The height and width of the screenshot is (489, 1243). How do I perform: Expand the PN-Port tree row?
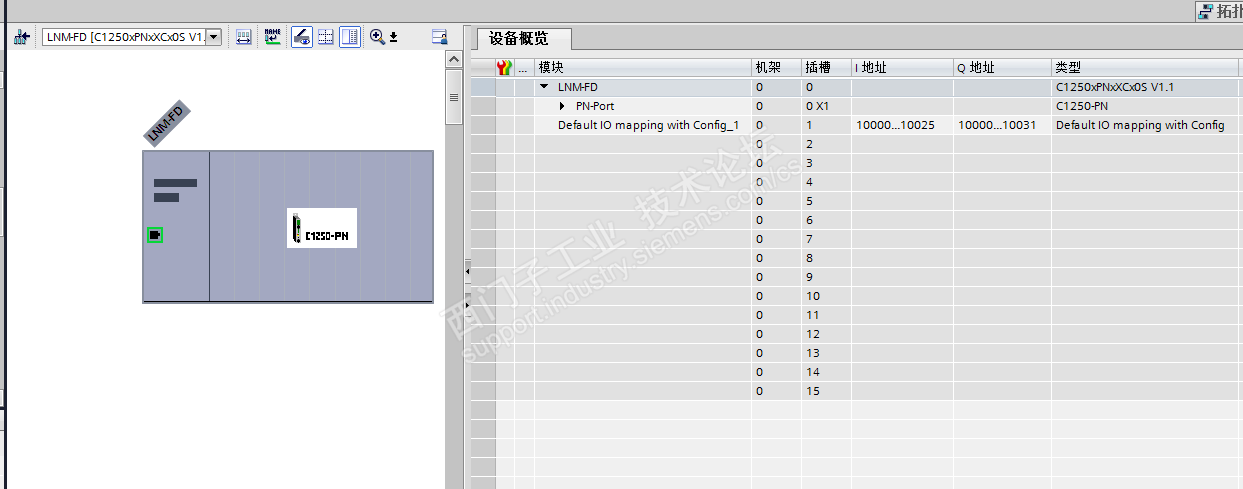pyautogui.click(x=562, y=106)
